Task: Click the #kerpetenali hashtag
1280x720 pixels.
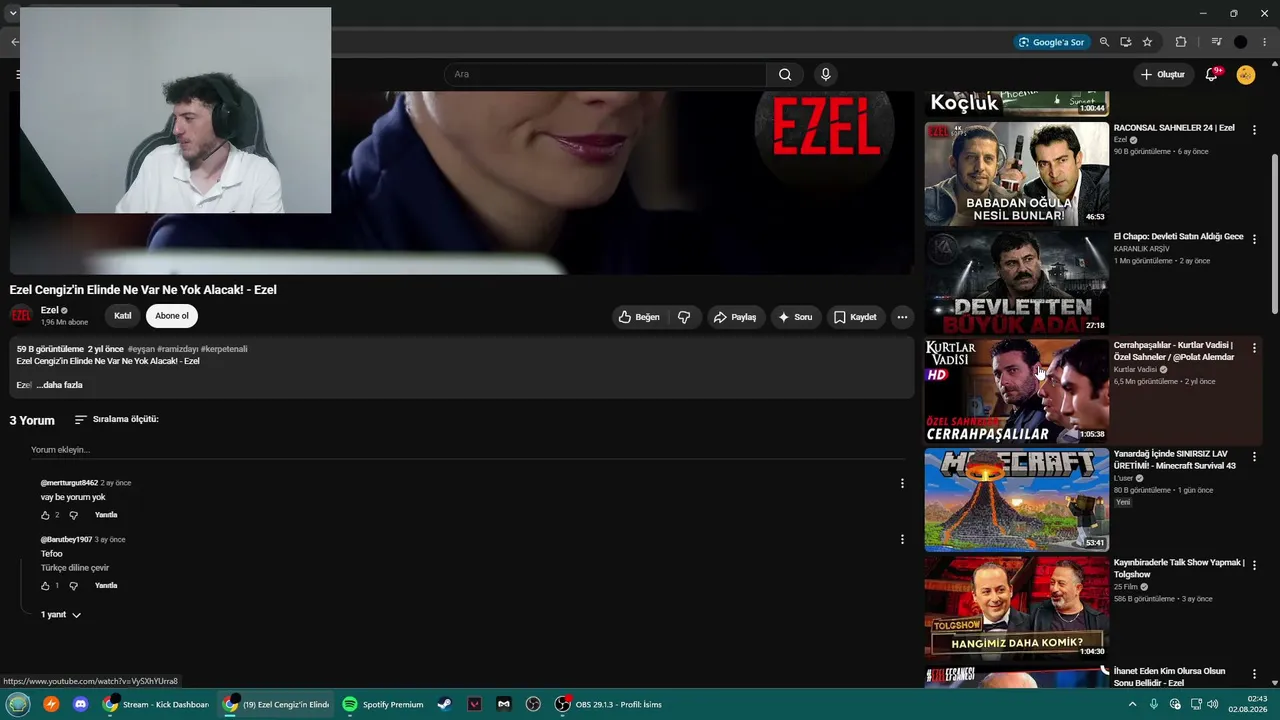Action: click(224, 349)
